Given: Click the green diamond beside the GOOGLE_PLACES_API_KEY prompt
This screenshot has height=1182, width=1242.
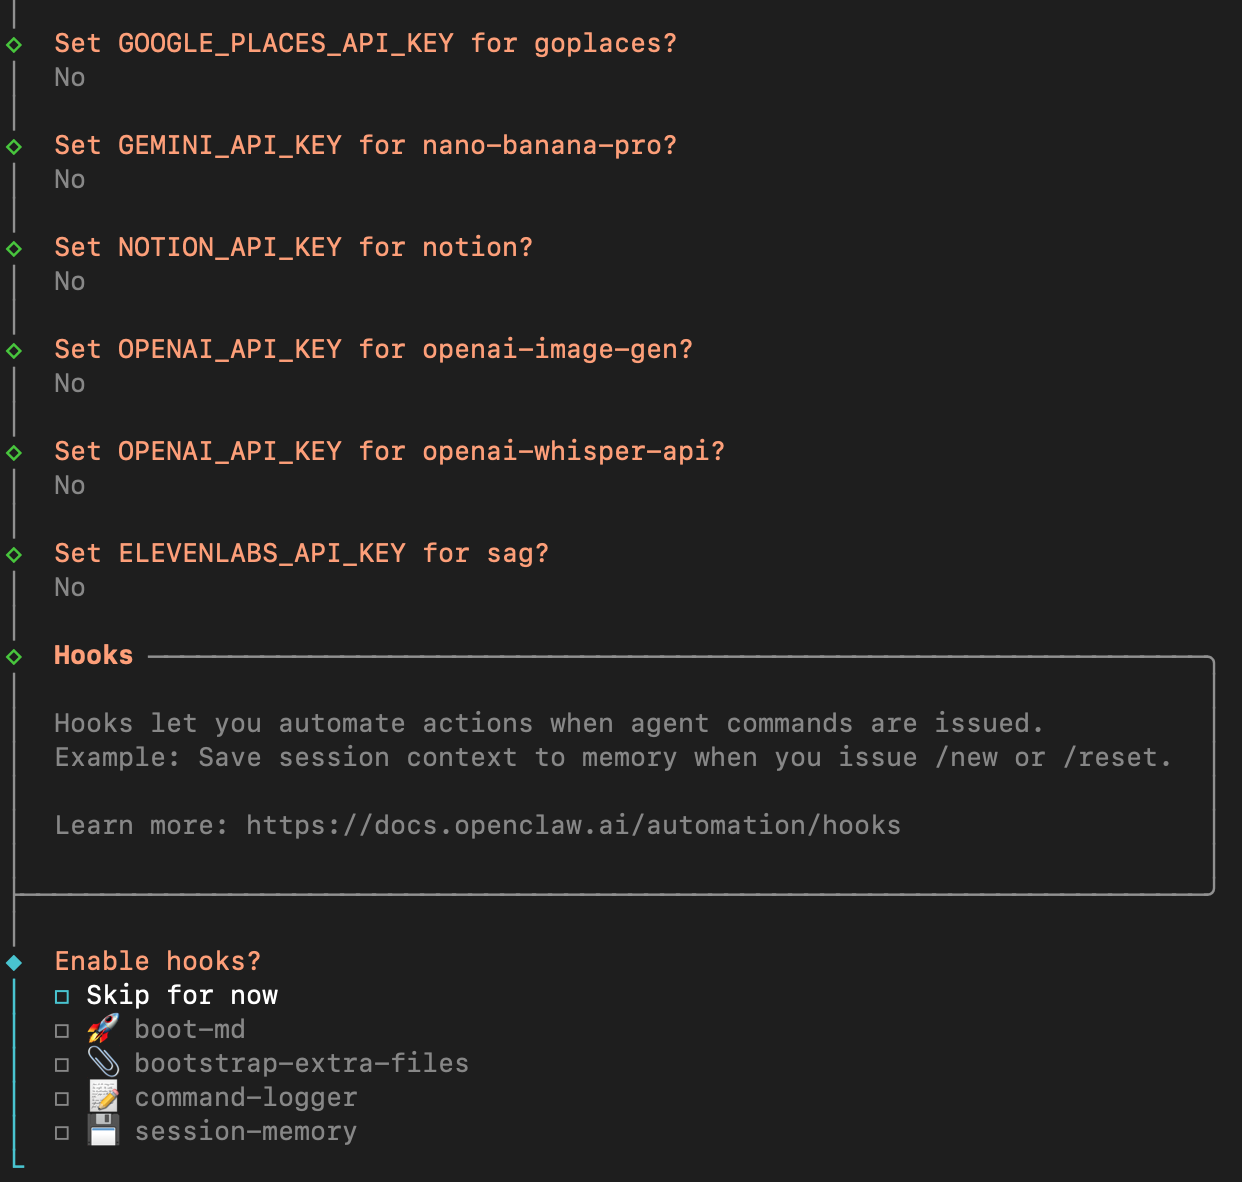Looking at the screenshot, I should [14, 44].
